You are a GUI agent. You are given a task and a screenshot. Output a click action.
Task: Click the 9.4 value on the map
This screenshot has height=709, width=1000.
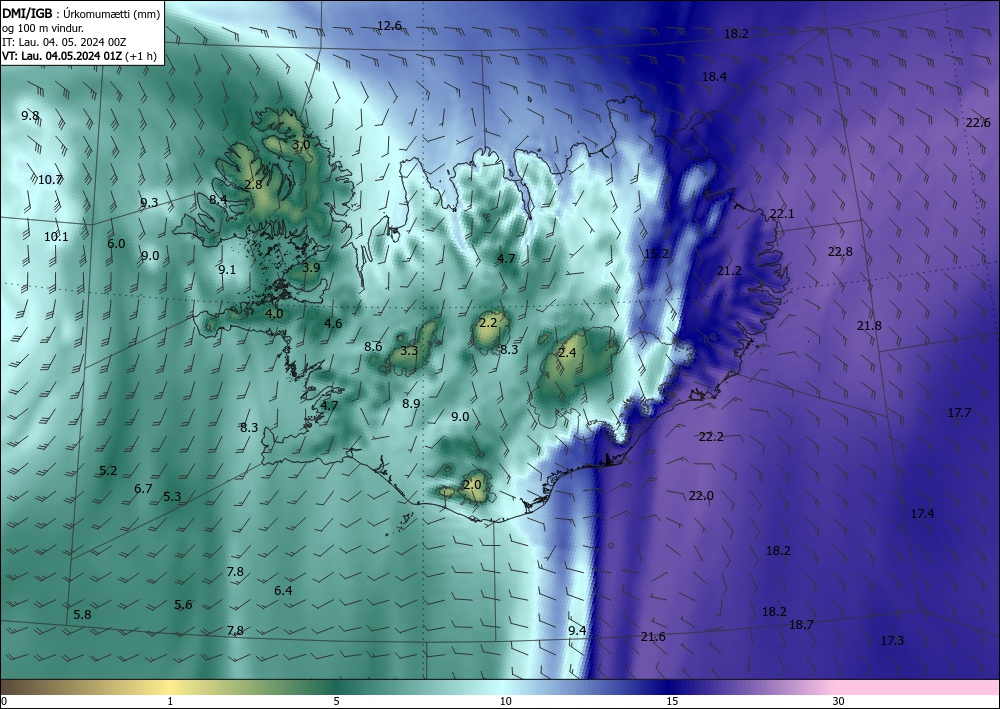tap(577, 631)
